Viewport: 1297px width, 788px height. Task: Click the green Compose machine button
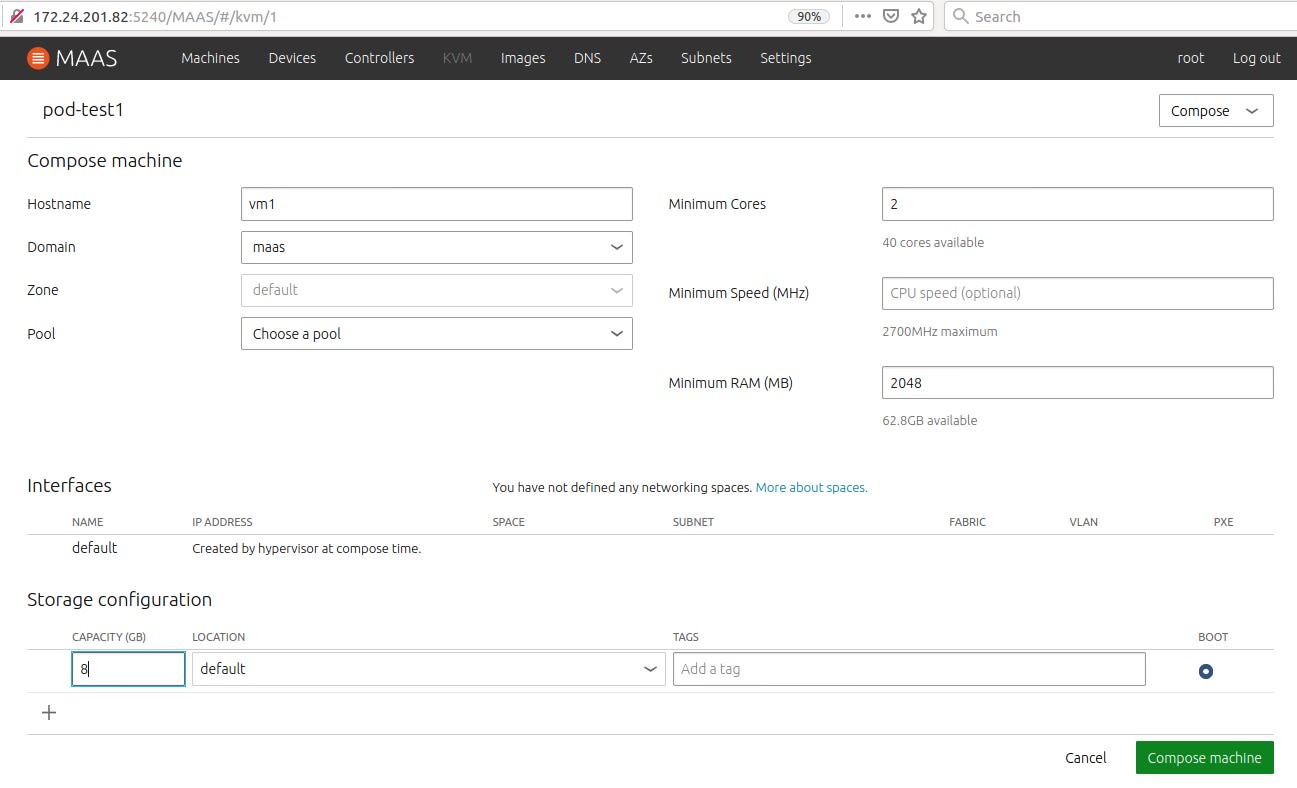coord(1205,758)
